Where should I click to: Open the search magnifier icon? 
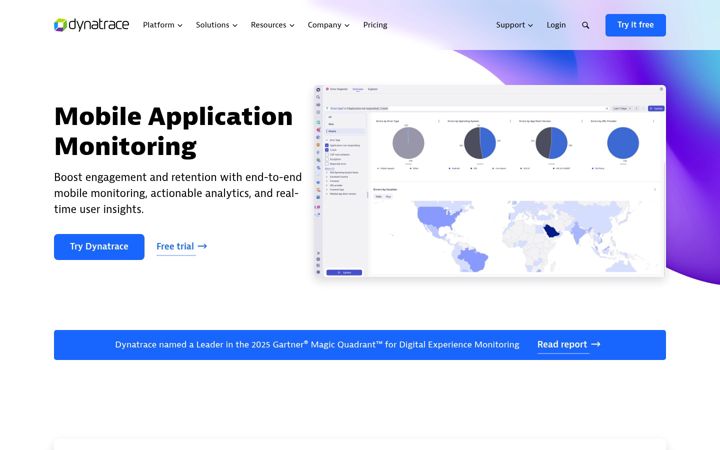pos(585,25)
